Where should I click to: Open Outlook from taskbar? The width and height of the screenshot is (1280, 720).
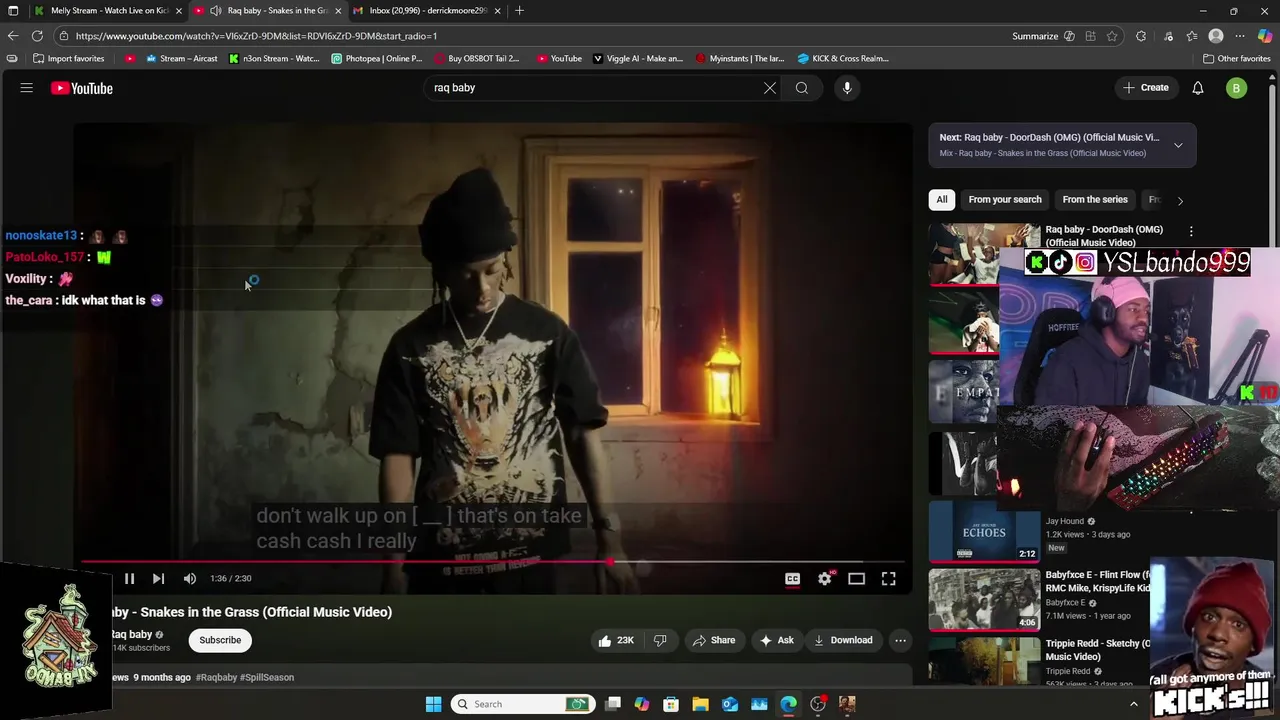(x=730, y=704)
